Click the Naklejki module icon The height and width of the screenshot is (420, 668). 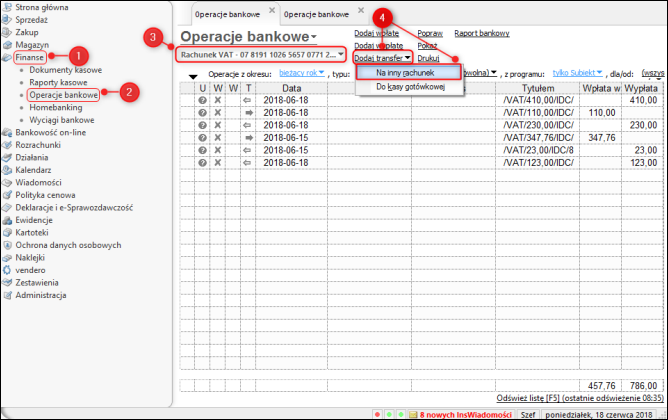point(7,258)
